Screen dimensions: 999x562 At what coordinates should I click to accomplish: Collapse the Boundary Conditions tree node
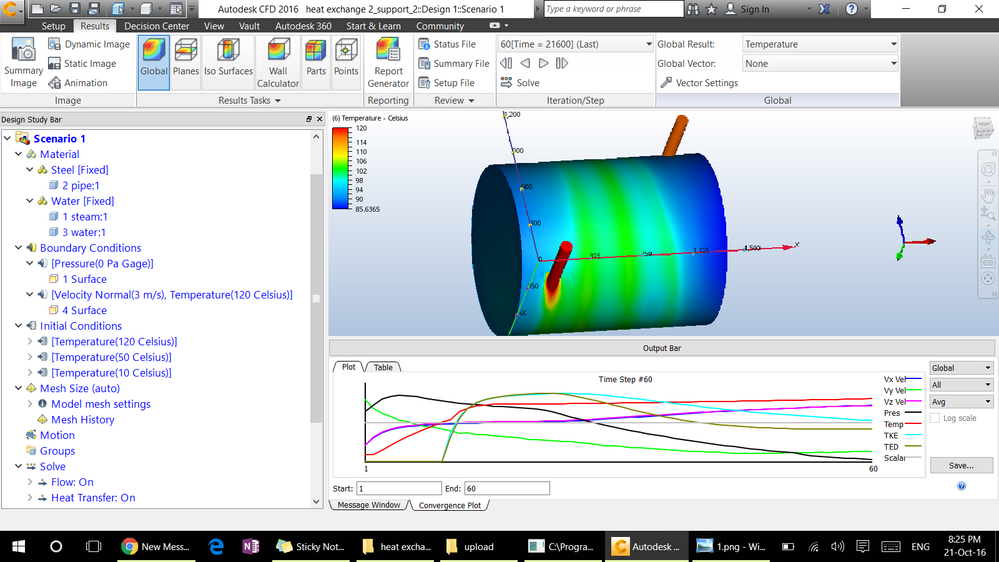click(18, 248)
